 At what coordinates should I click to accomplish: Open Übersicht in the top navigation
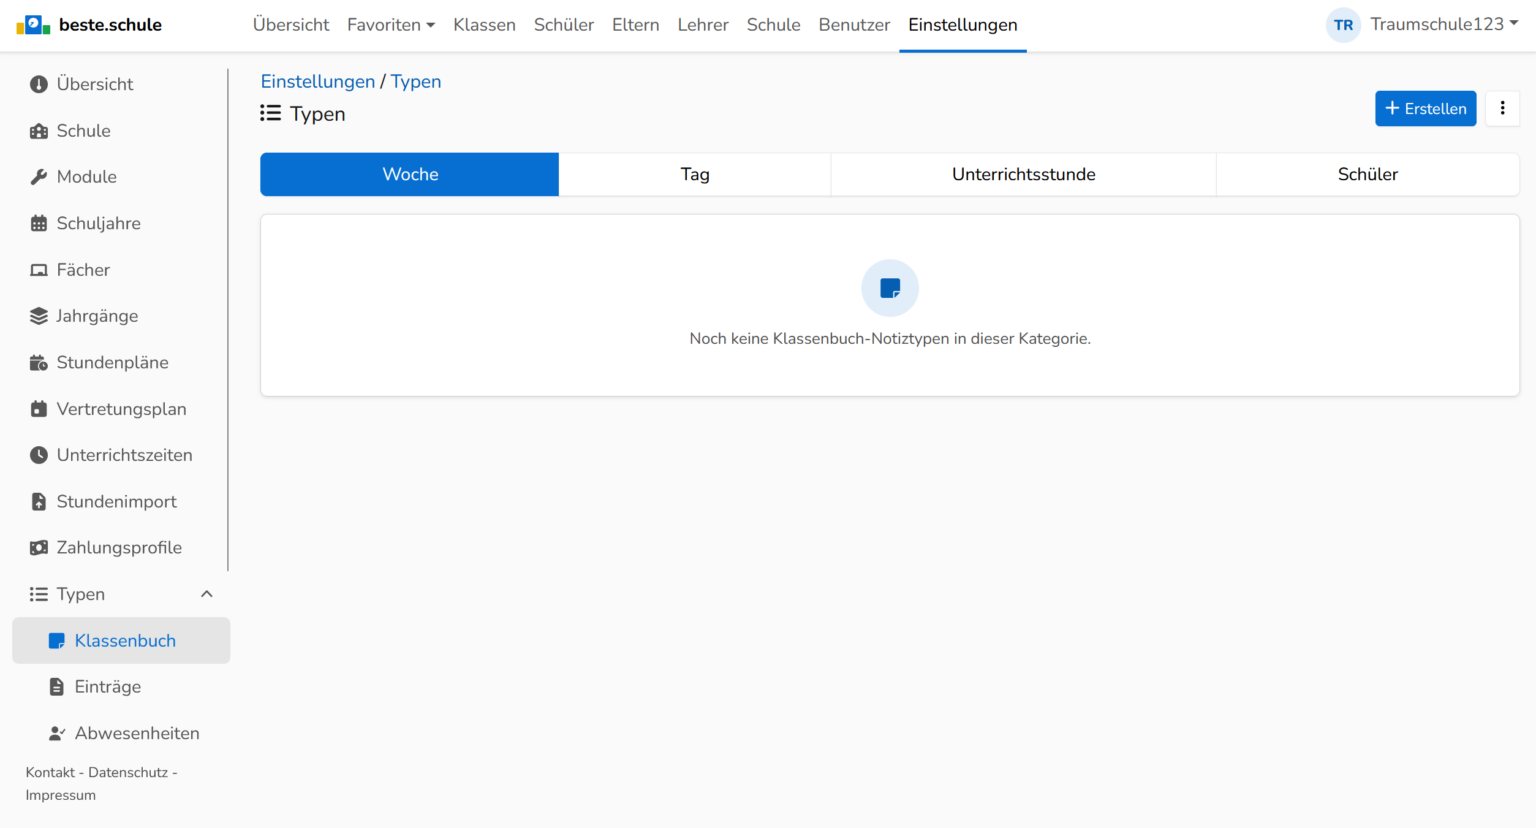[291, 25]
